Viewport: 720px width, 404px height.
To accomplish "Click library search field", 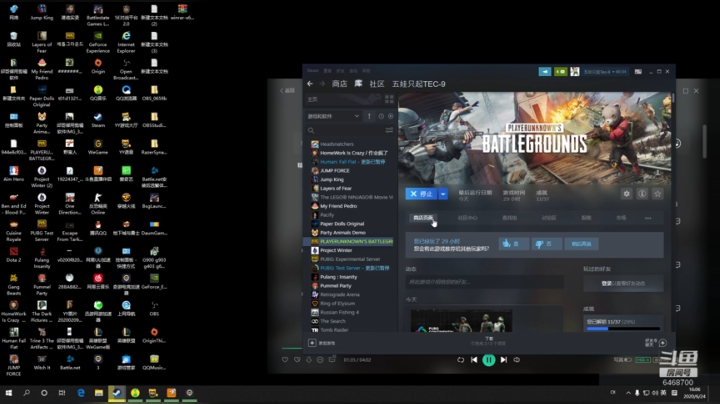I will tap(344, 130).
